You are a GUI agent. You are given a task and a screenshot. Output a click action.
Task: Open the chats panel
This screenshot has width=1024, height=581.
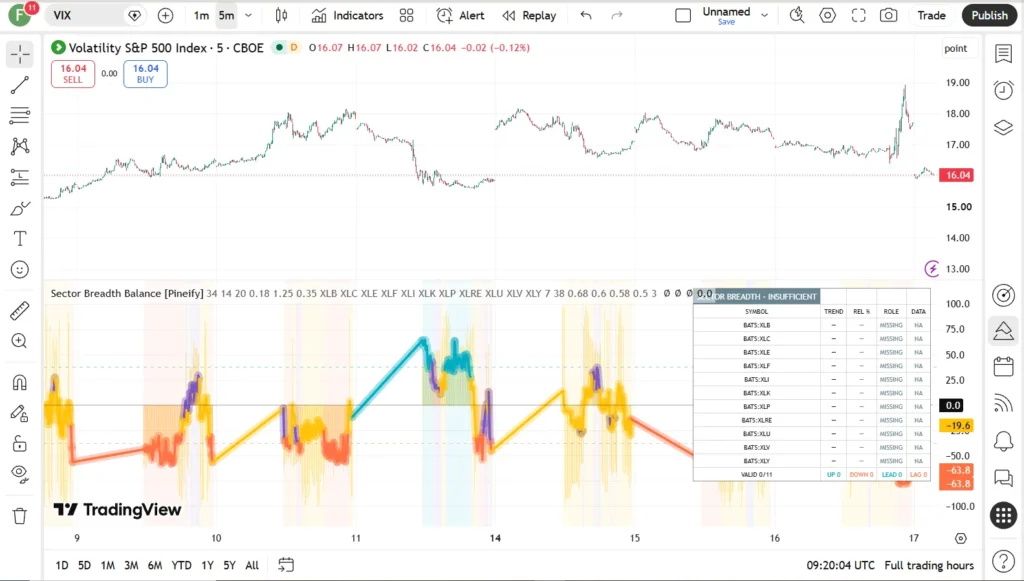[1004, 479]
